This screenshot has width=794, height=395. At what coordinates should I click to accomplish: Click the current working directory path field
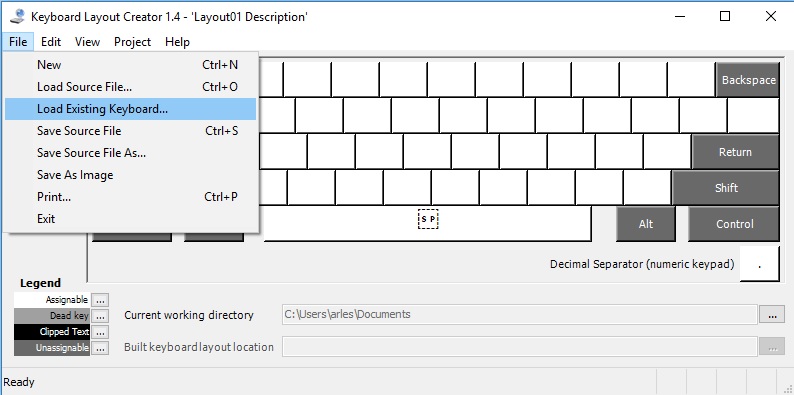pyautogui.click(x=520, y=314)
